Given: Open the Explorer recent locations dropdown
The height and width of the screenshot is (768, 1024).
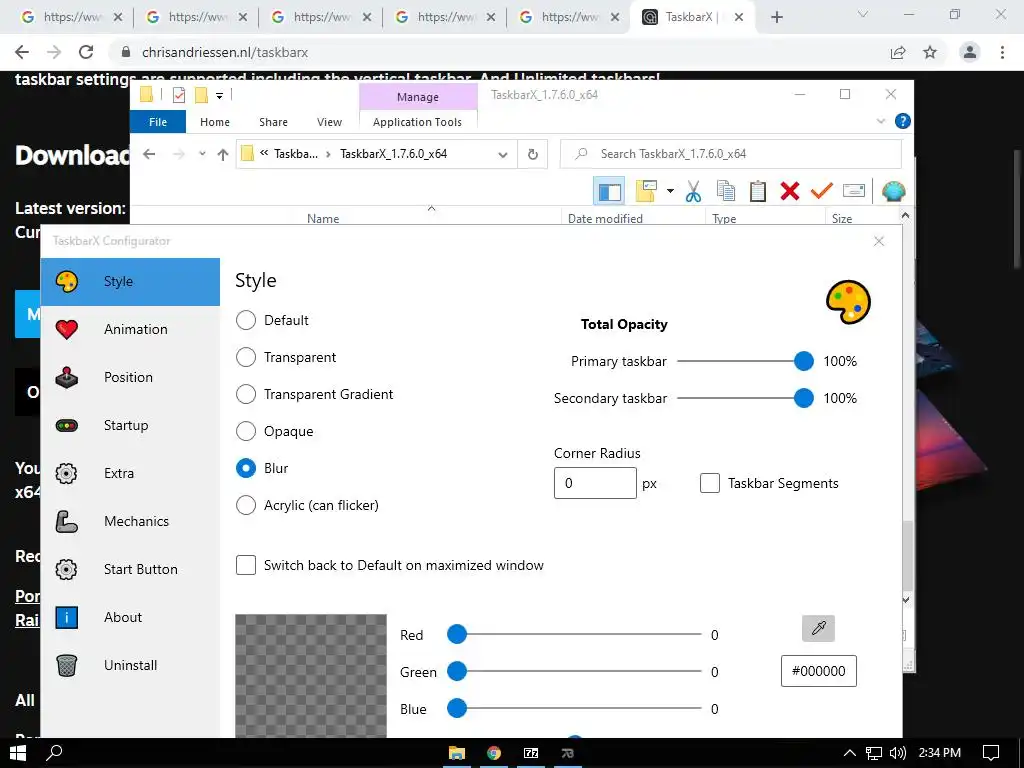Looking at the screenshot, I should coord(202,154).
